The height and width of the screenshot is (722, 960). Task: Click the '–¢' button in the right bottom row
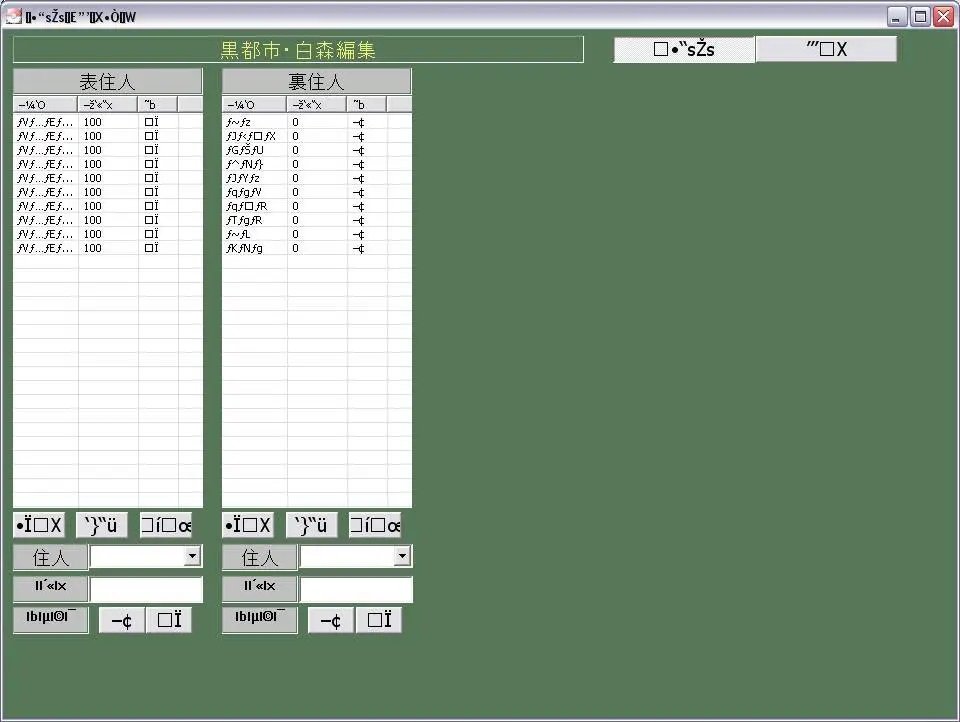[x=331, y=620]
